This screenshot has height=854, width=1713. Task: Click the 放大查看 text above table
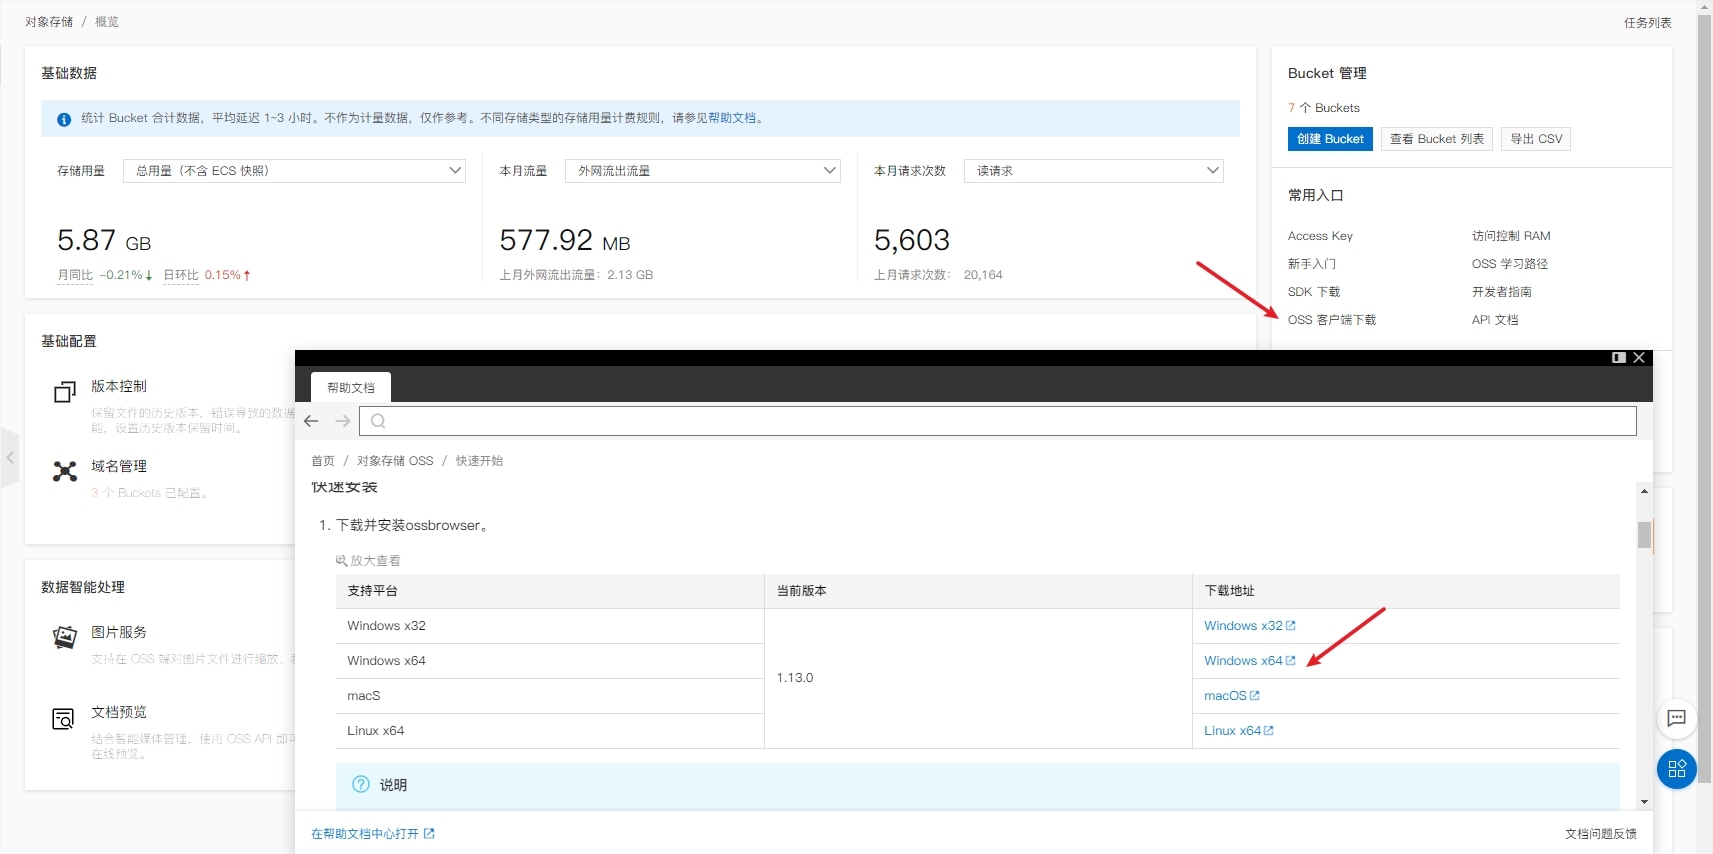(375, 561)
